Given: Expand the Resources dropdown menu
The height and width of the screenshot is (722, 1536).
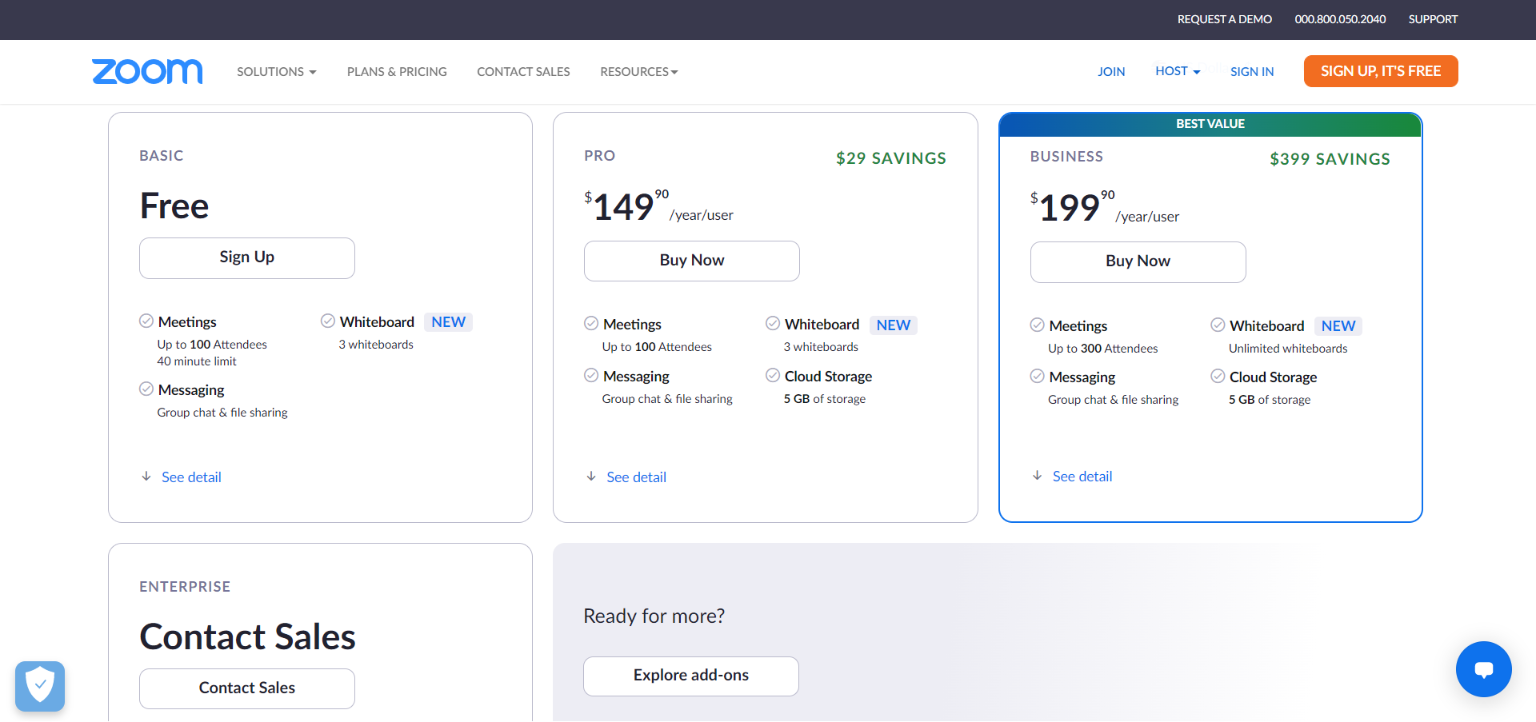Looking at the screenshot, I should pyautogui.click(x=639, y=72).
